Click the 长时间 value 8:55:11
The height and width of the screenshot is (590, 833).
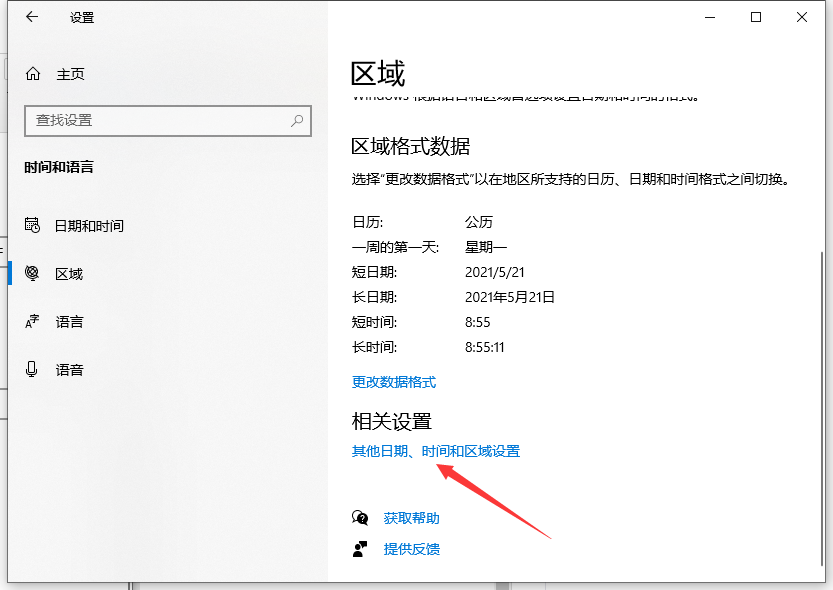[x=484, y=347]
